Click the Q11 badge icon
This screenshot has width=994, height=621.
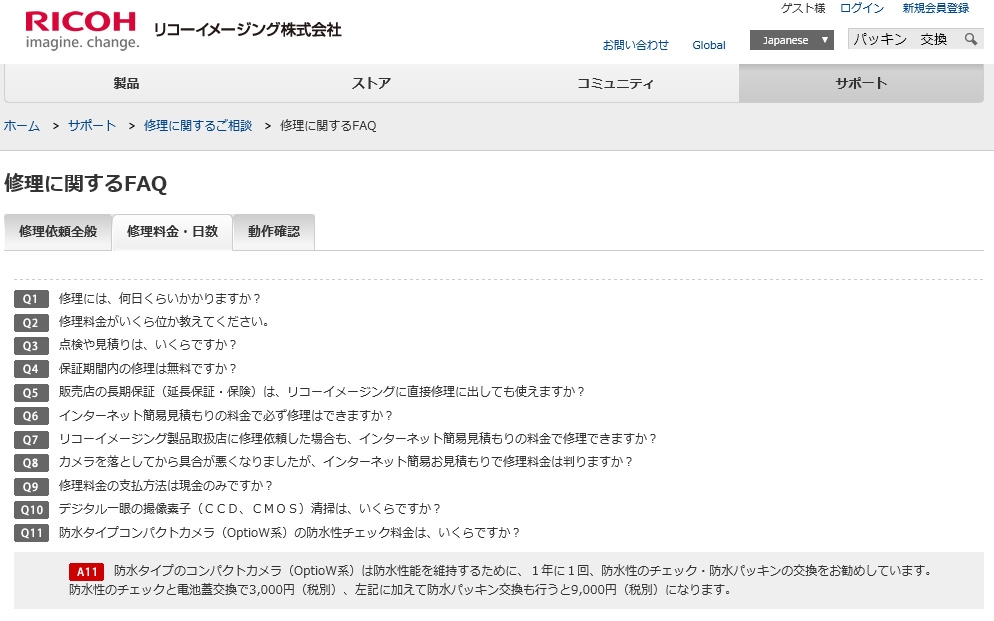click(31, 534)
